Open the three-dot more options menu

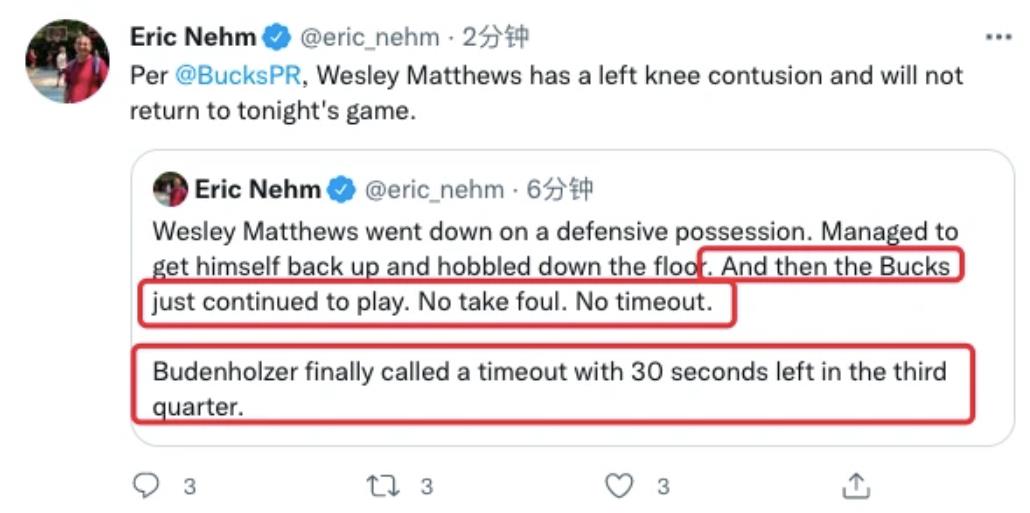[x=999, y=37]
